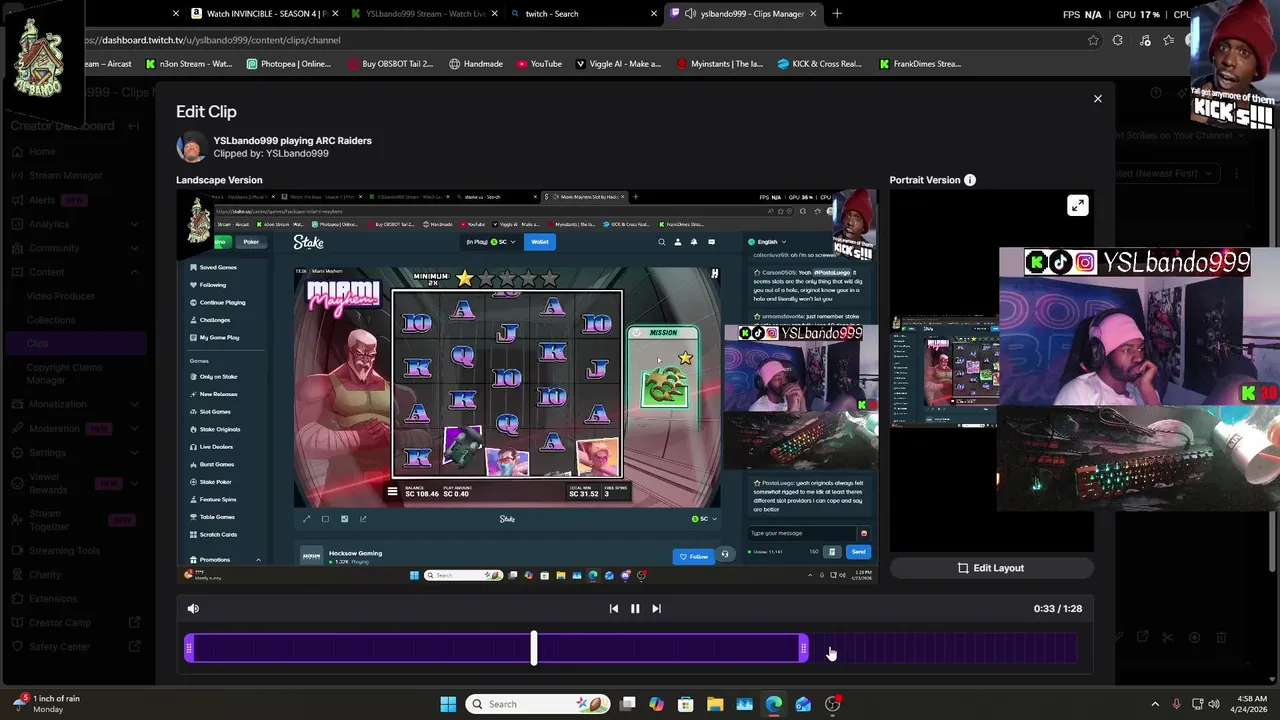Open Copyright Claims Manager in sidebar
Image resolution: width=1280 pixels, height=720 pixels.
tap(64, 374)
